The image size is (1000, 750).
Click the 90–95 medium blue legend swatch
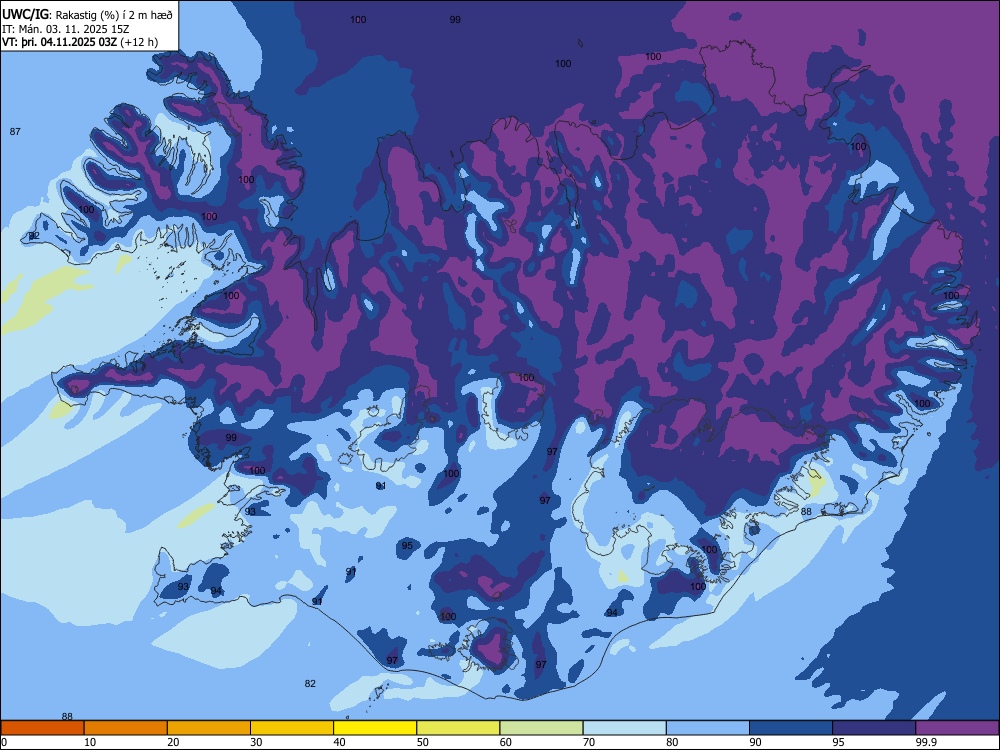791,728
